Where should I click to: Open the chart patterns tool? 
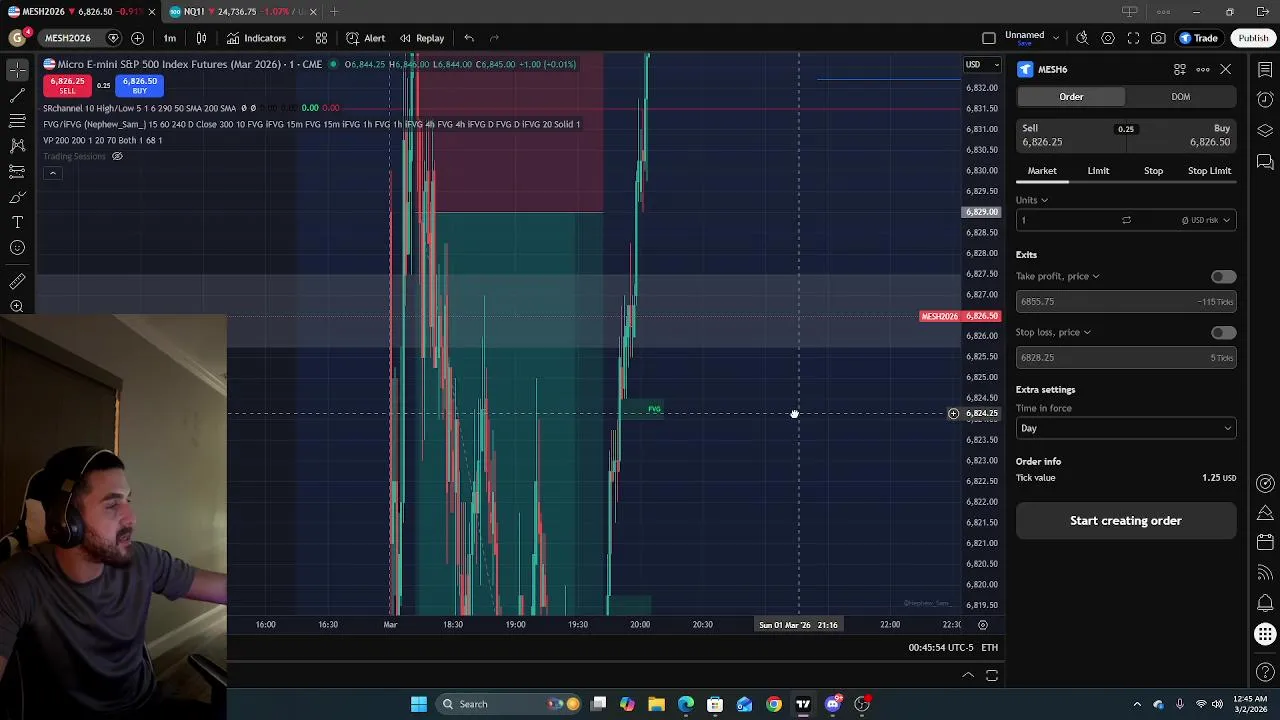click(x=17, y=146)
